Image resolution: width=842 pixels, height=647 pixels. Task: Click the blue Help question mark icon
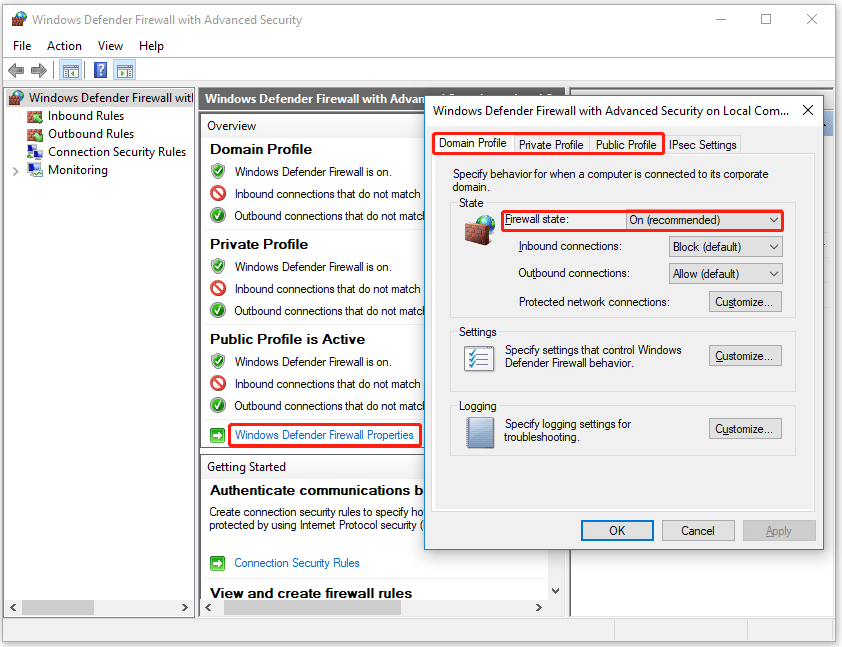pyautogui.click(x=100, y=70)
